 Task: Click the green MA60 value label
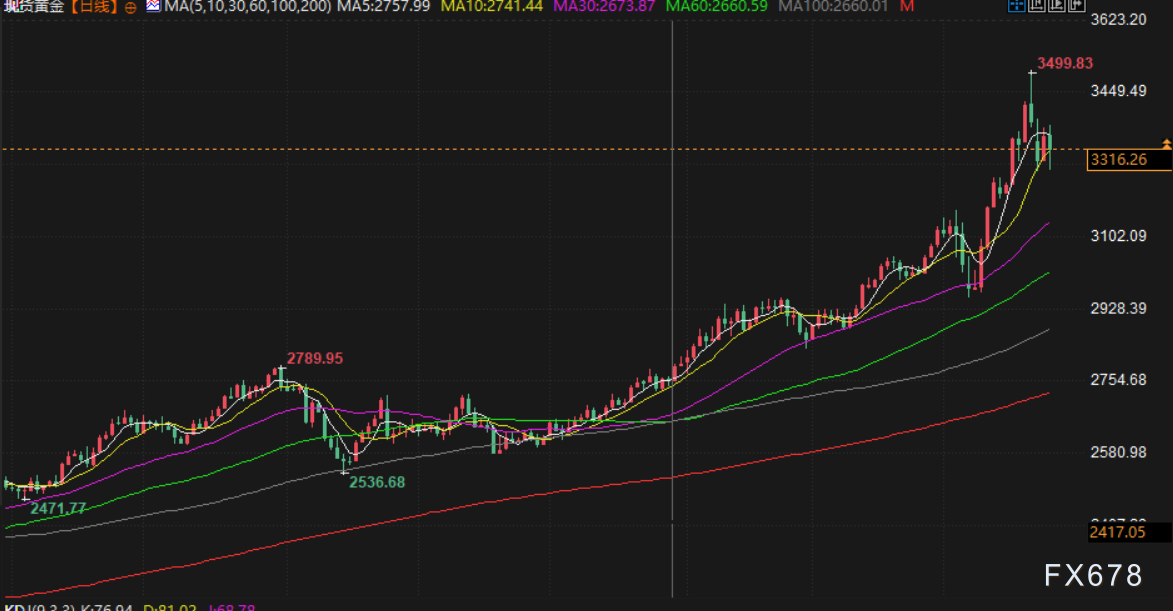[x=717, y=7]
